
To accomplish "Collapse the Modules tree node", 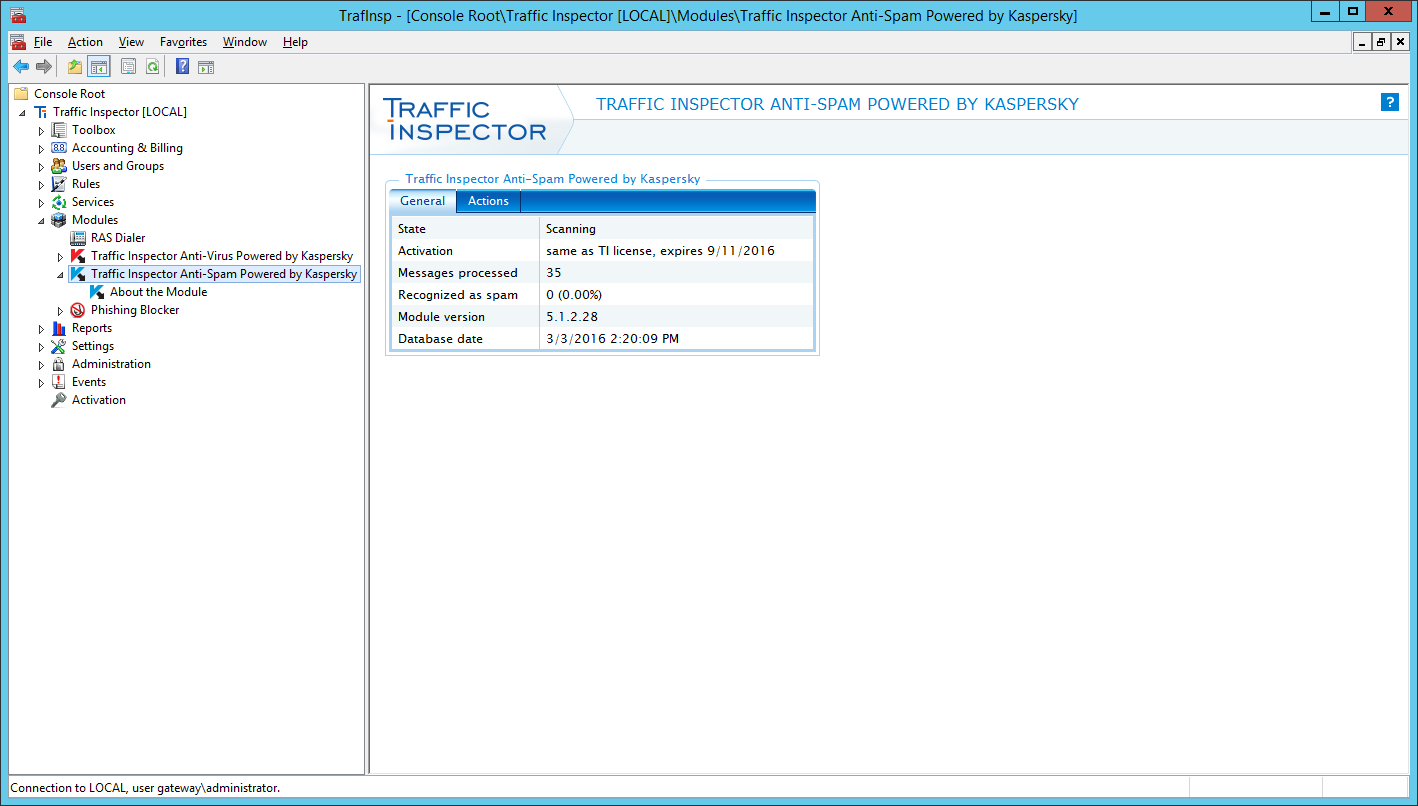I will (x=41, y=220).
